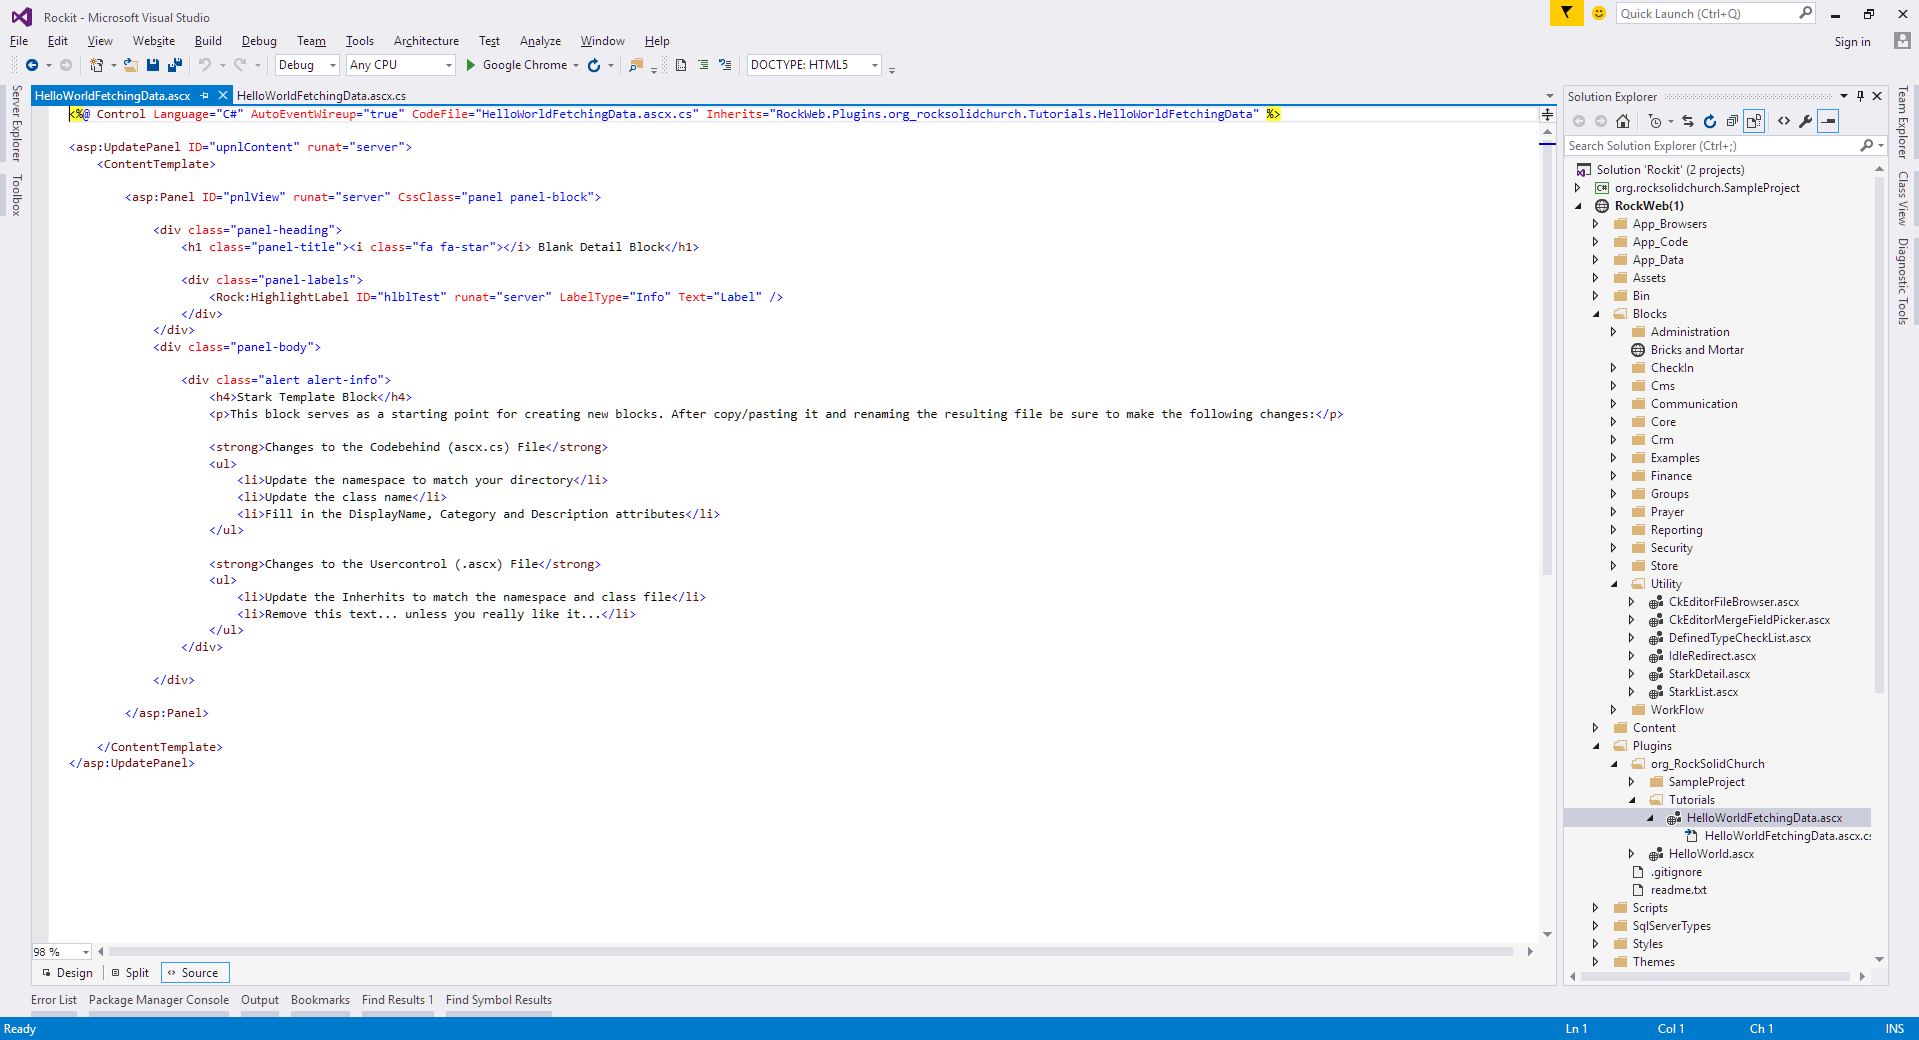1919x1040 pixels.
Task: Save the current file with Save icon
Action: 153,65
